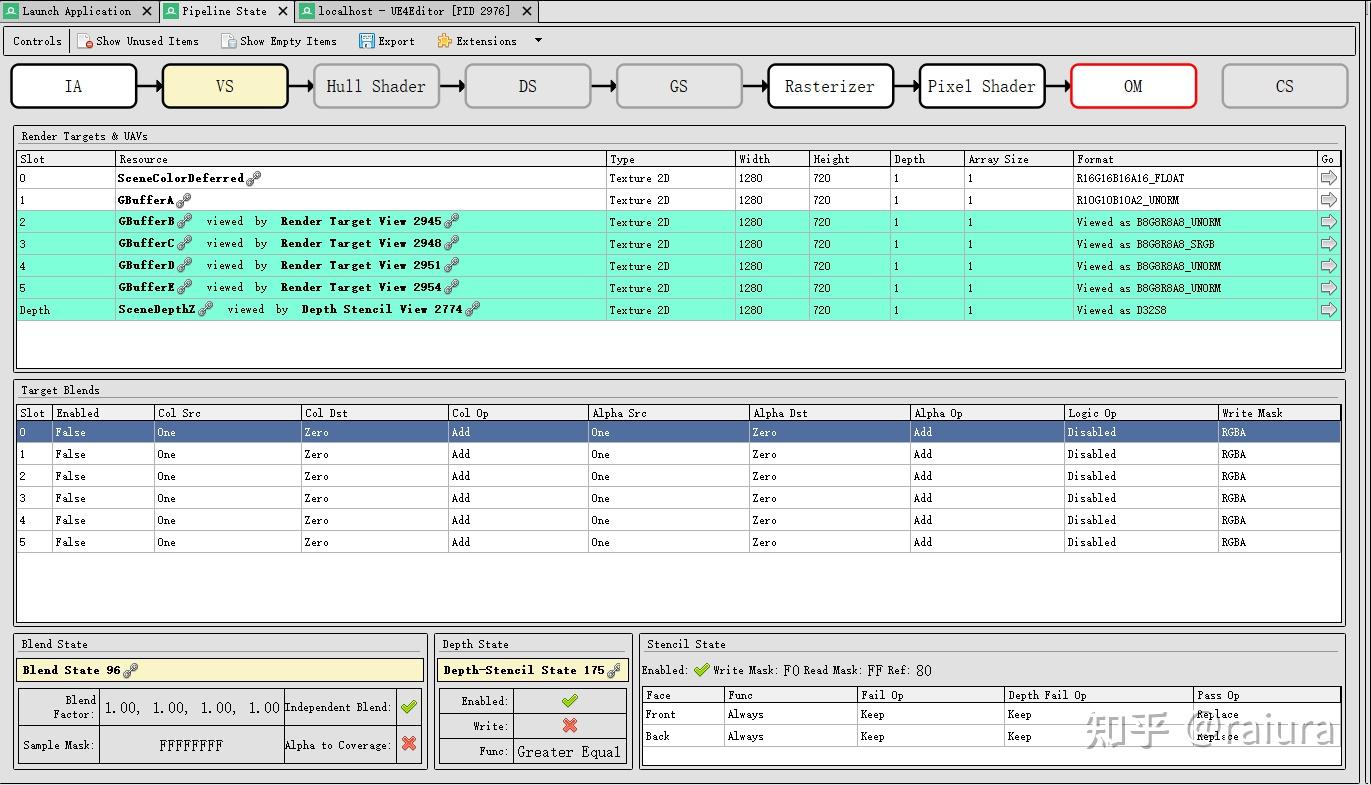Toggle Show Unused Items
Image resolution: width=1371 pixels, height=785 pixels.
pos(138,41)
